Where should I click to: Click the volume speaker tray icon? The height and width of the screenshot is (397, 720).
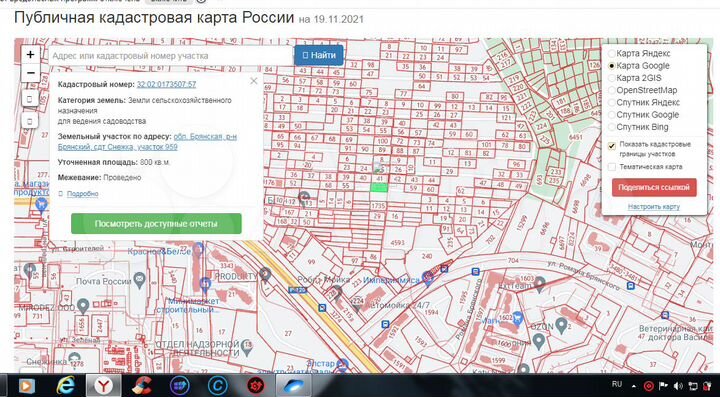(678, 386)
